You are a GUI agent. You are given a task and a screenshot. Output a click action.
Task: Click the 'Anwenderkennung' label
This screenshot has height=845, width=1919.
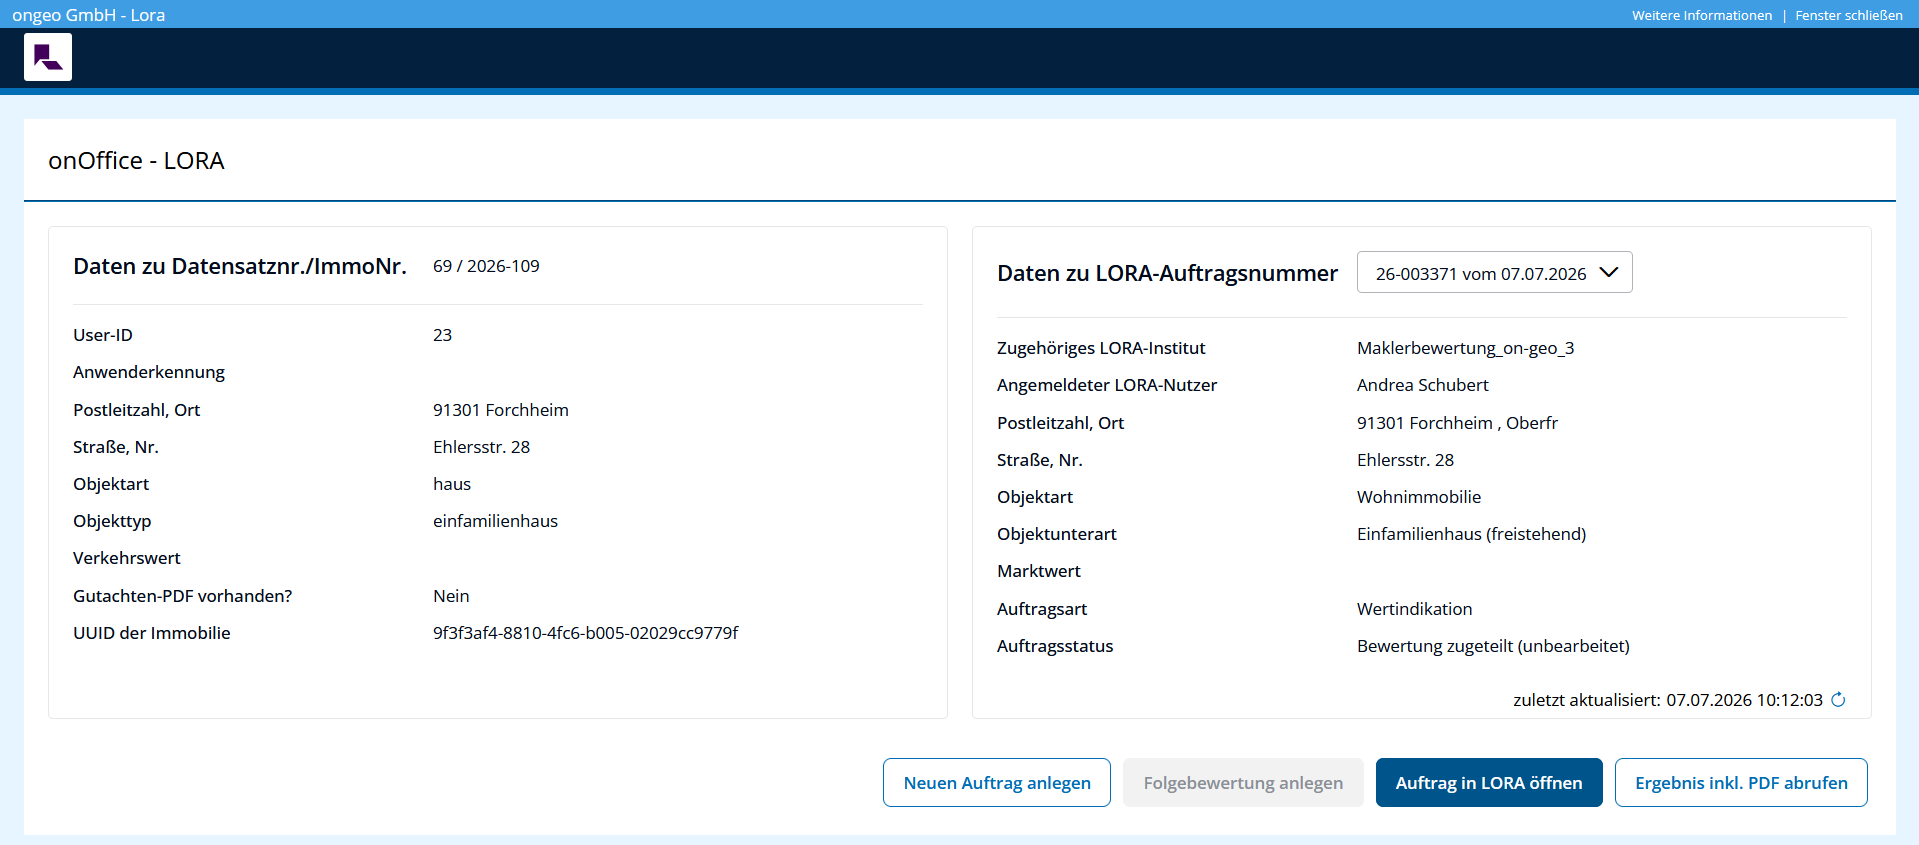149,372
